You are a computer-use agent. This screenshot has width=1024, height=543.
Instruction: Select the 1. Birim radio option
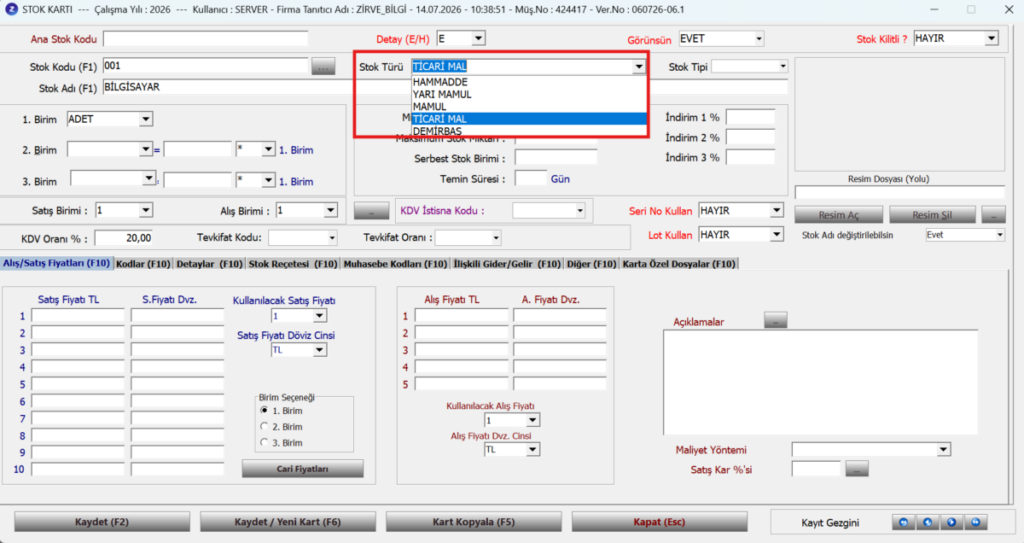click(x=264, y=410)
